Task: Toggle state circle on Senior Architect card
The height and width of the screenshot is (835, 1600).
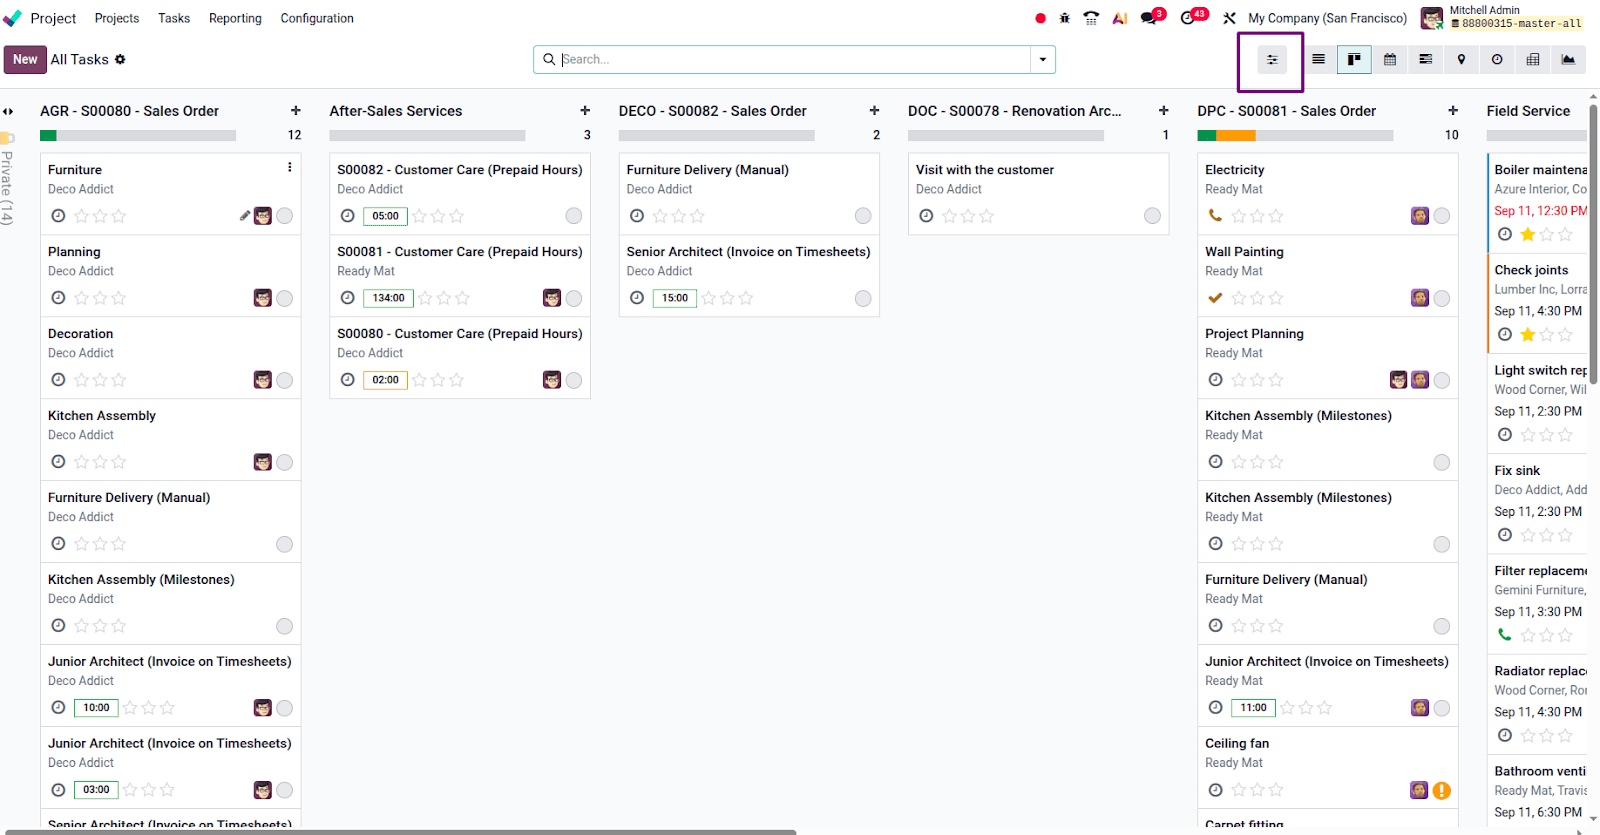Action: coord(863,298)
